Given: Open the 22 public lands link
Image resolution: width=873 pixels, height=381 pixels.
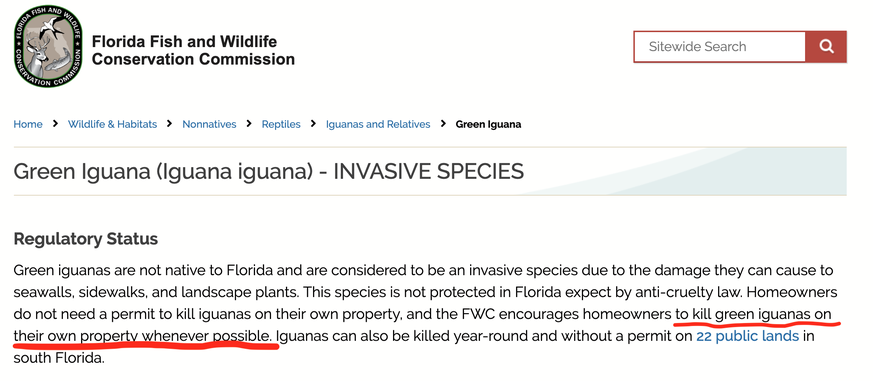Looking at the screenshot, I should (x=748, y=336).
